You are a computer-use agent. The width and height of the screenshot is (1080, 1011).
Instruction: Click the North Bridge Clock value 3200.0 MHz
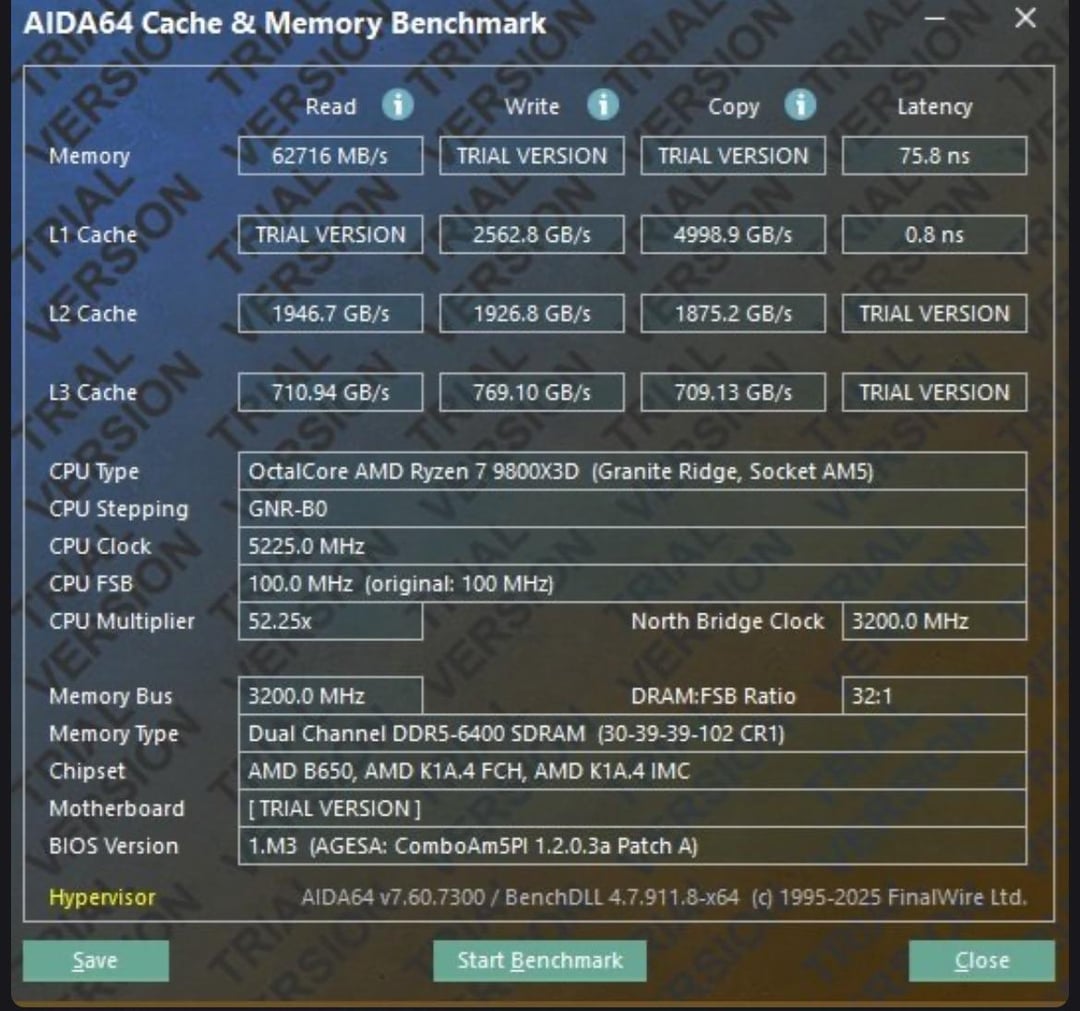pyautogui.click(x=934, y=621)
